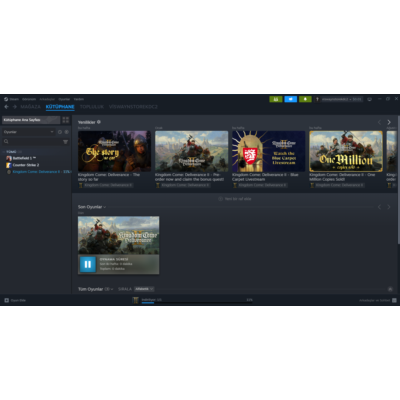
Task: Expand the Son Oyunlar dropdown
Action: (x=92, y=207)
